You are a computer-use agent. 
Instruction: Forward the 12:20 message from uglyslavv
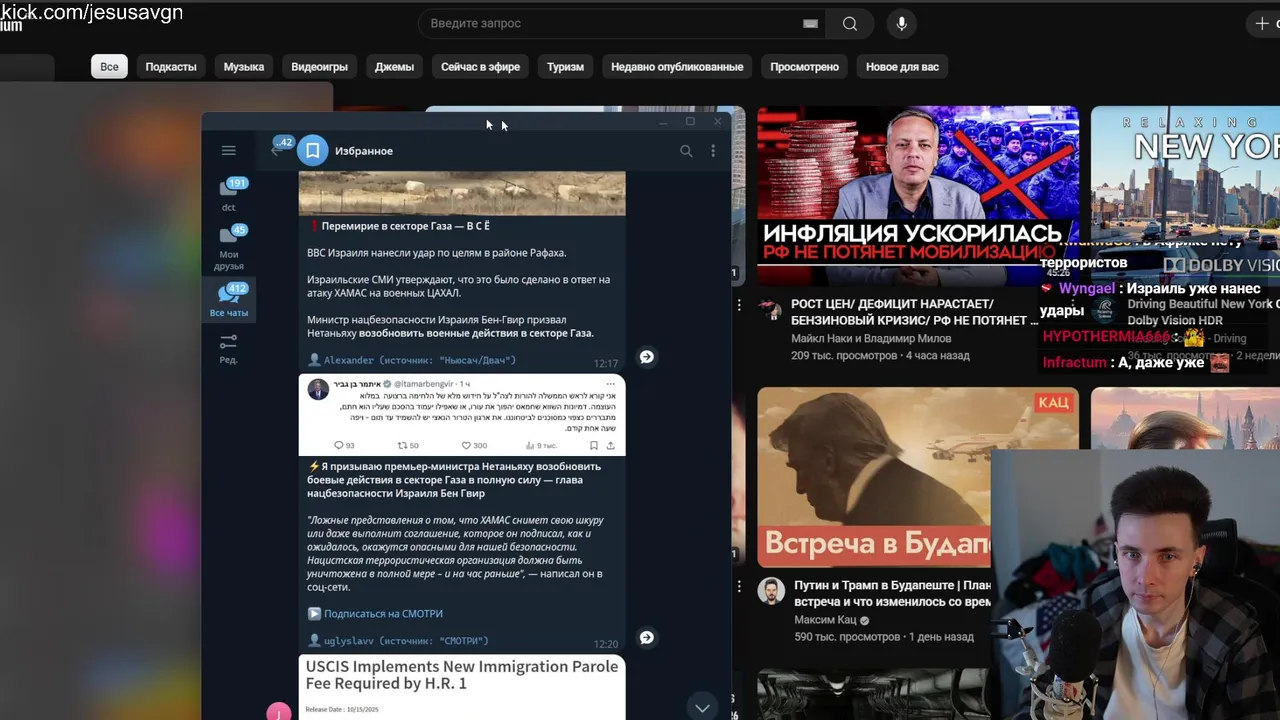click(647, 638)
